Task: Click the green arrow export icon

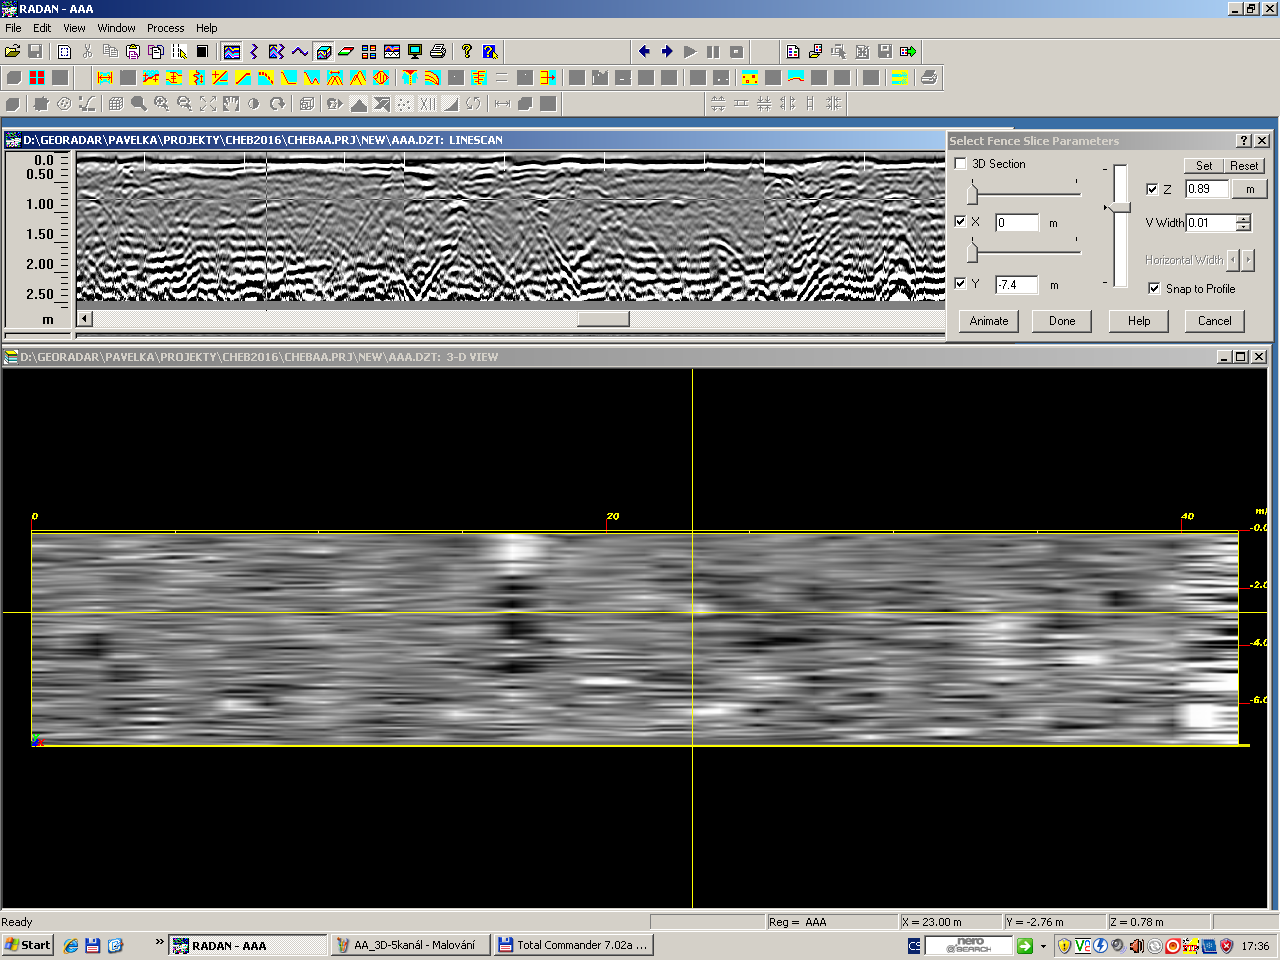Action: [x=908, y=51]
